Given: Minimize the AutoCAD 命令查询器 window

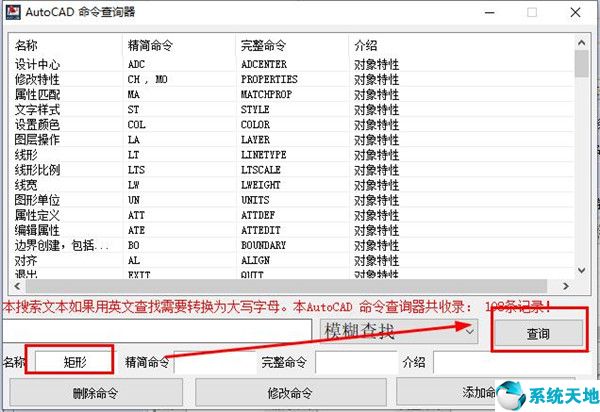Looking at the screenshot, I should point(490,13).
